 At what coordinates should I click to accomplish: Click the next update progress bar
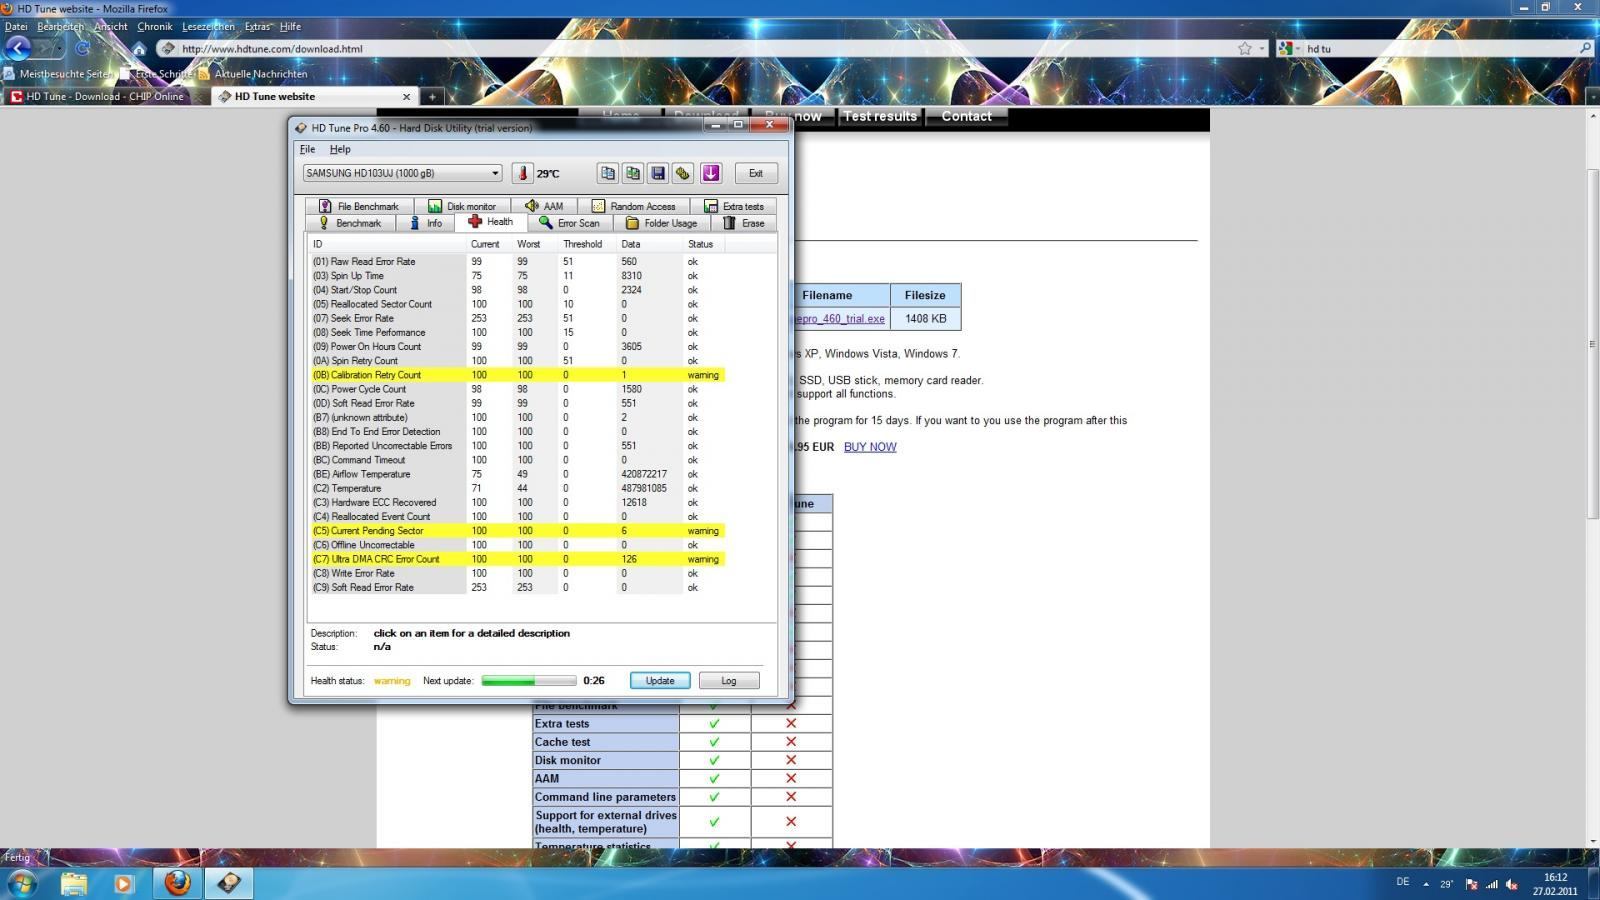(529, 680)
